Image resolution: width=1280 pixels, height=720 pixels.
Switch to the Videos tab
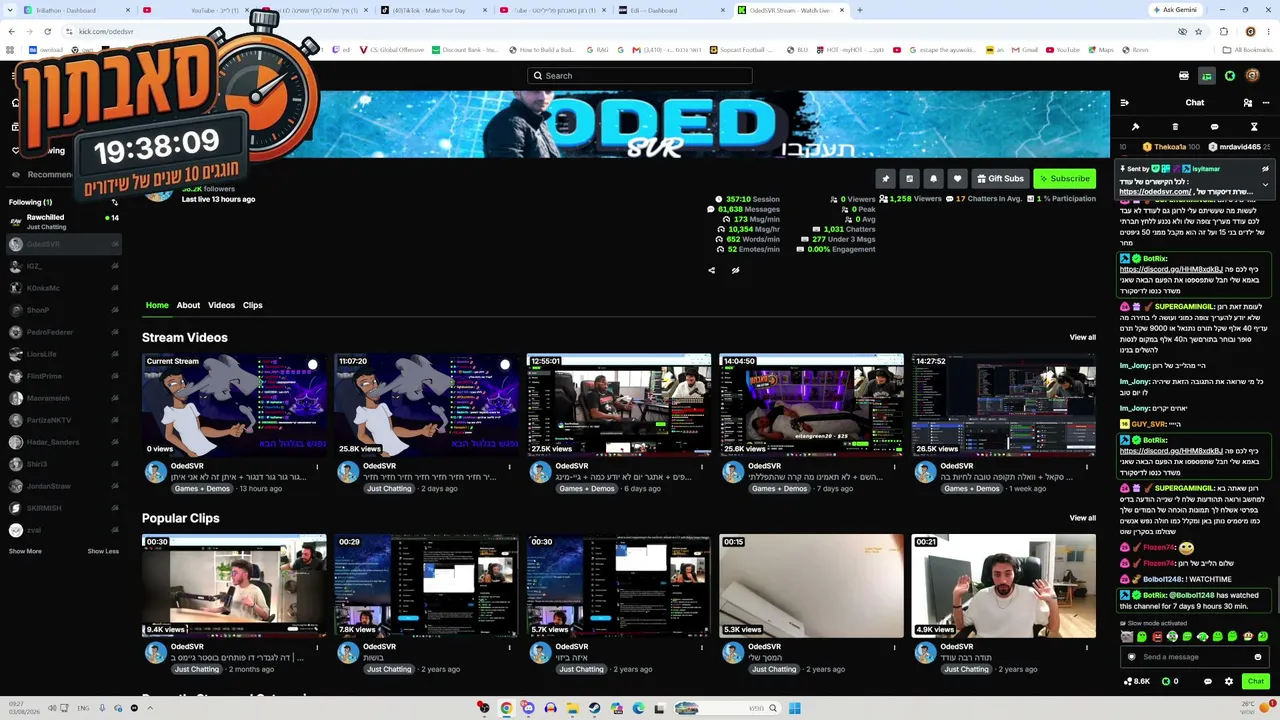[221, 305]
